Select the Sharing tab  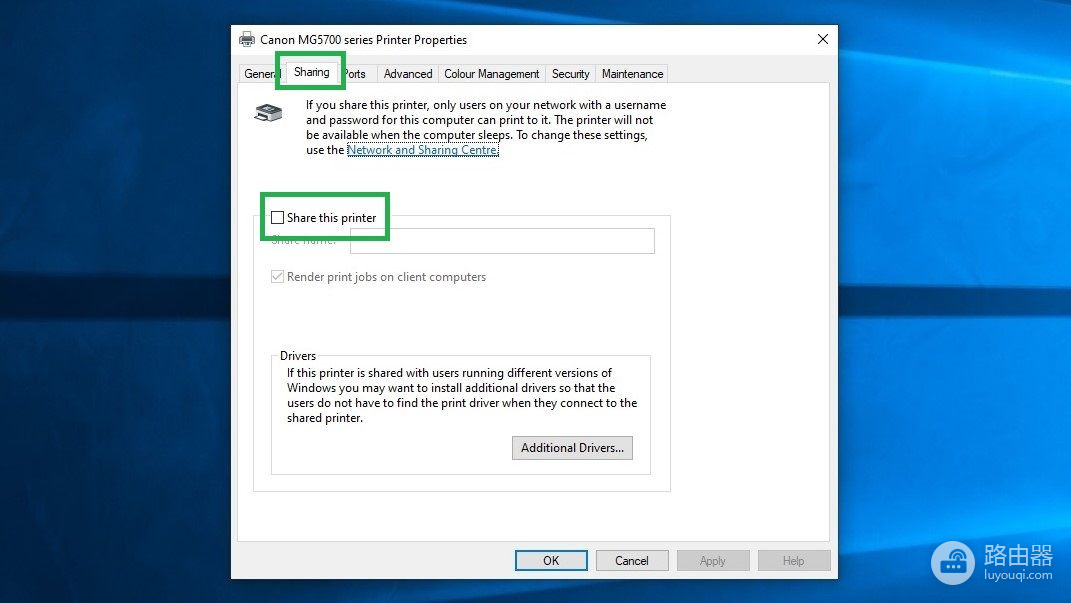click(x=311, y=72)
